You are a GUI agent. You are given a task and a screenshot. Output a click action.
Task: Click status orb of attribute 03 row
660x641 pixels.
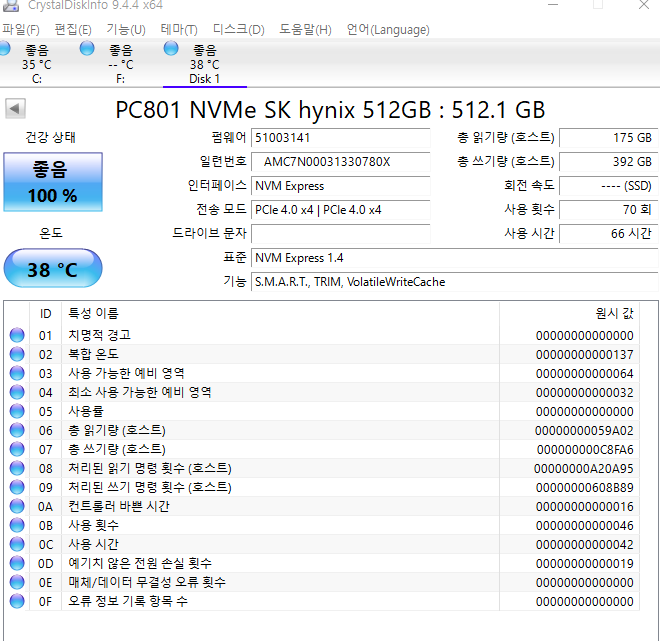tap(17, 373)
